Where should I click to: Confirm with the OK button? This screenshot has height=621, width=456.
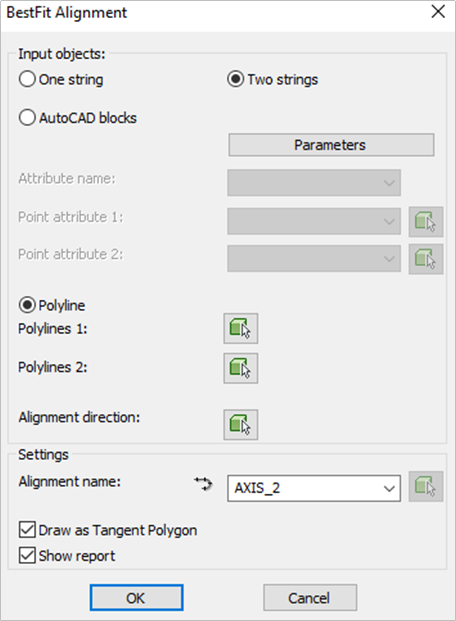[136, 598]
